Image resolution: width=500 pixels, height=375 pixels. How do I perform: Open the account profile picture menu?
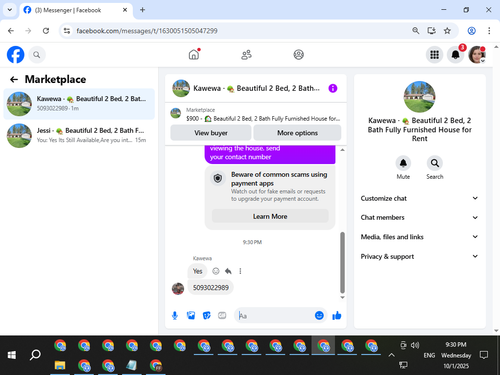coord(477,55)
